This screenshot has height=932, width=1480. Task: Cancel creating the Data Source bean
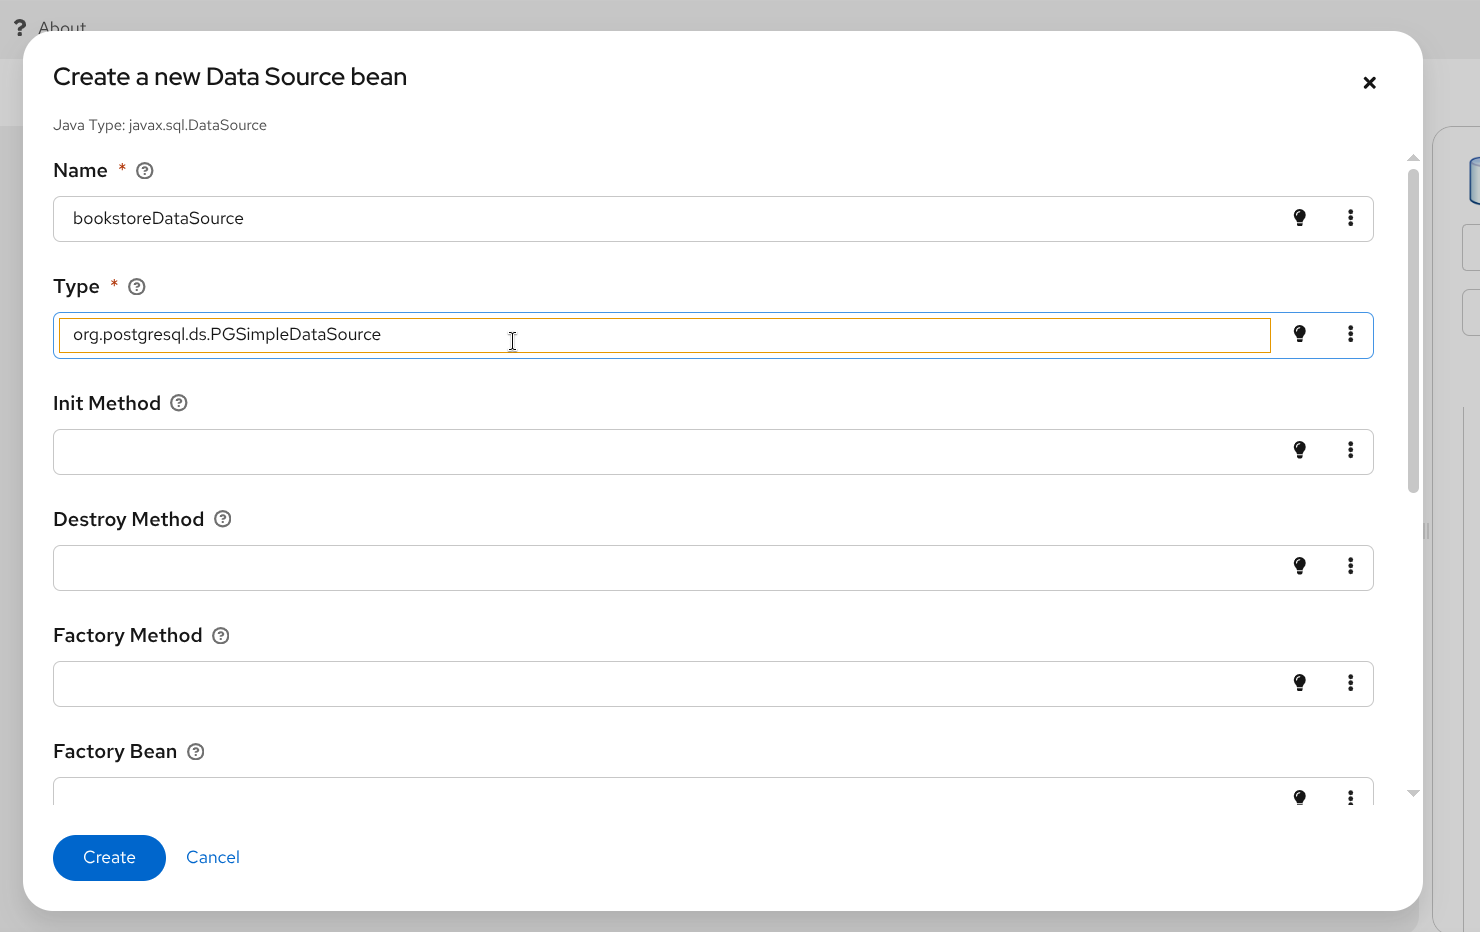212,857
